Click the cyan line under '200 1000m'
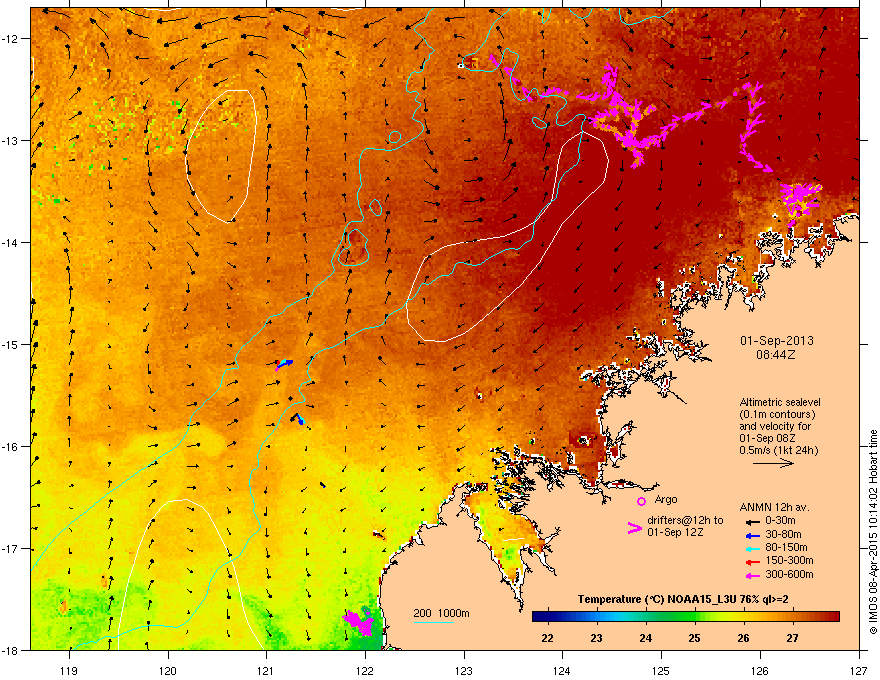The width and height of the screenshot is (880, 680). (433, 622)
